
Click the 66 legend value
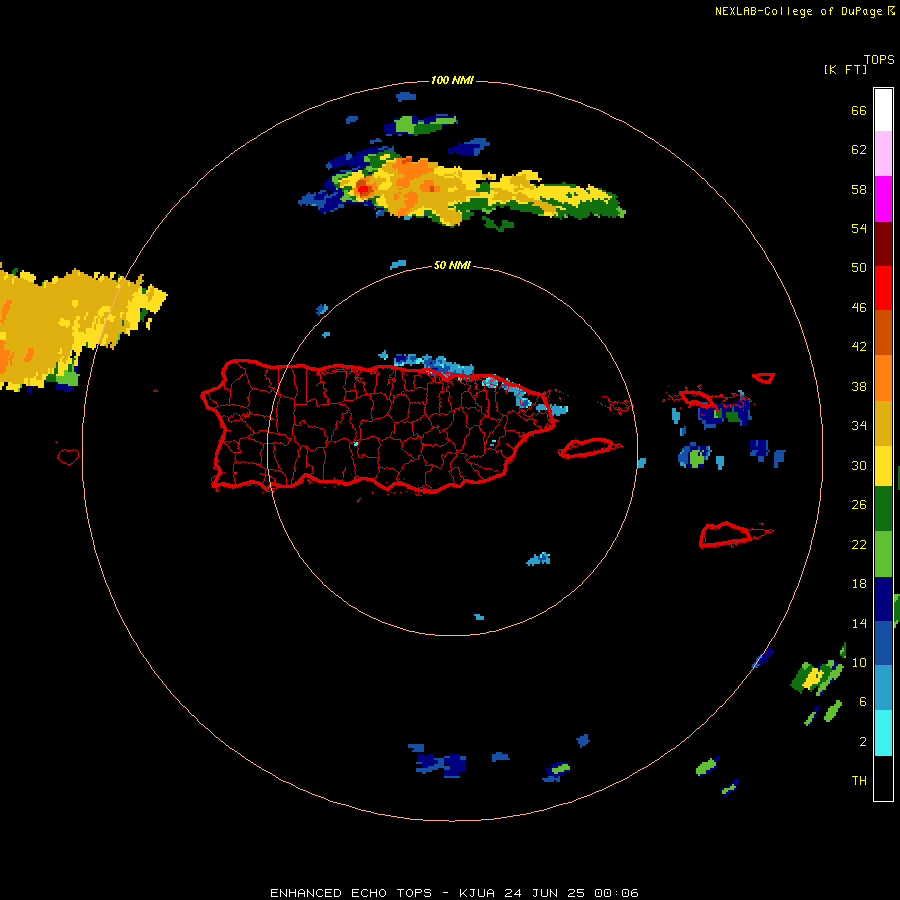(x=859, y=110)
